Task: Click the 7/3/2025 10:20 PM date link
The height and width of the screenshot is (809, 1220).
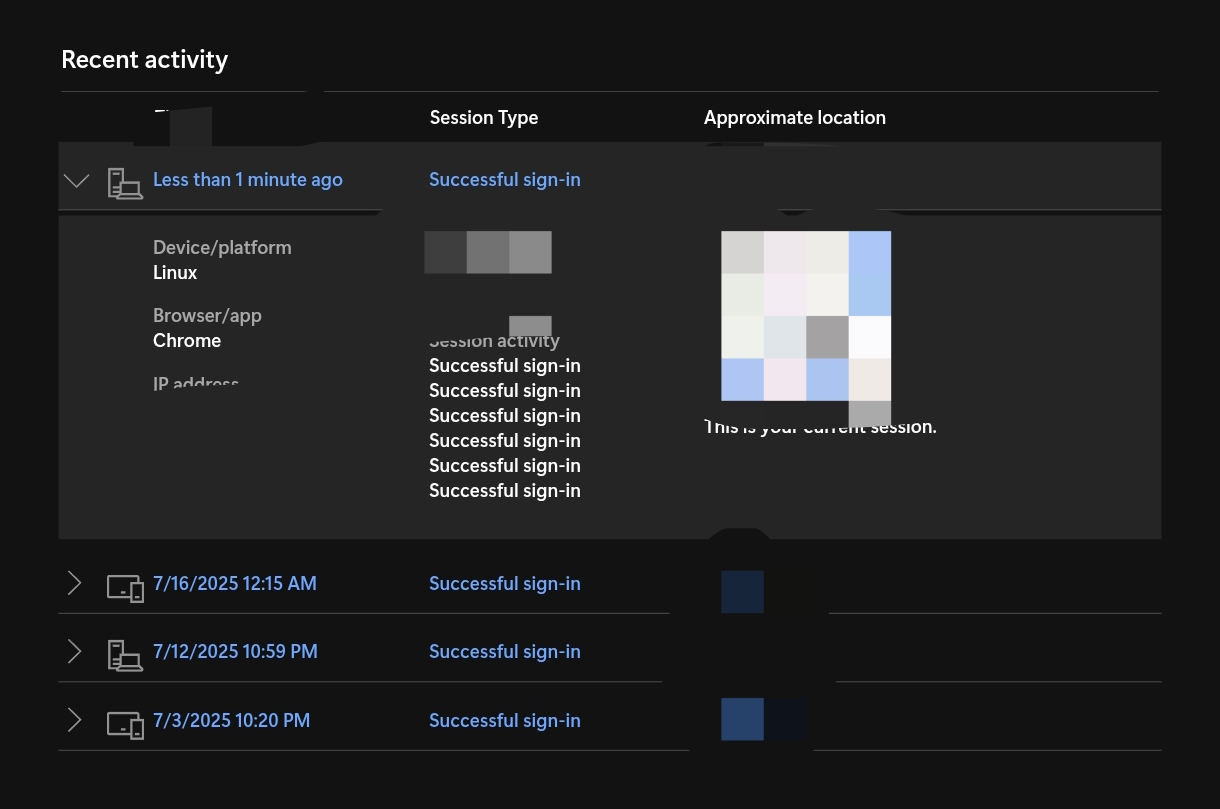Action: (231, 720)
